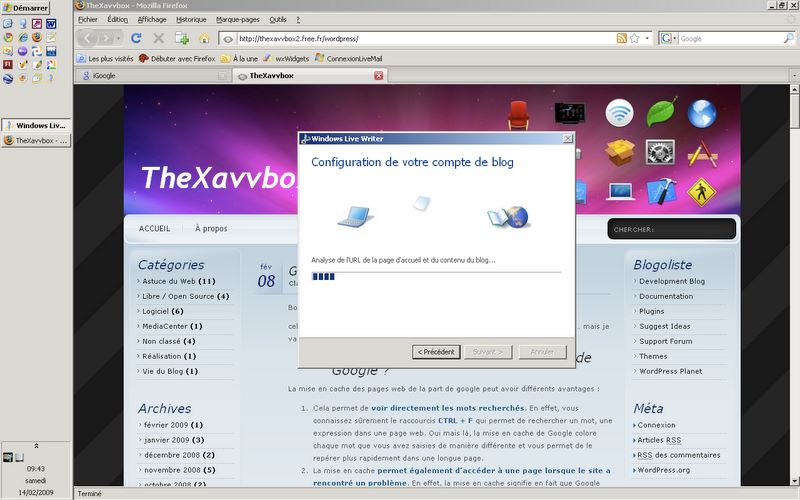
Task: Click the blog analysis progress bar
Action: [x=436, y=276]
